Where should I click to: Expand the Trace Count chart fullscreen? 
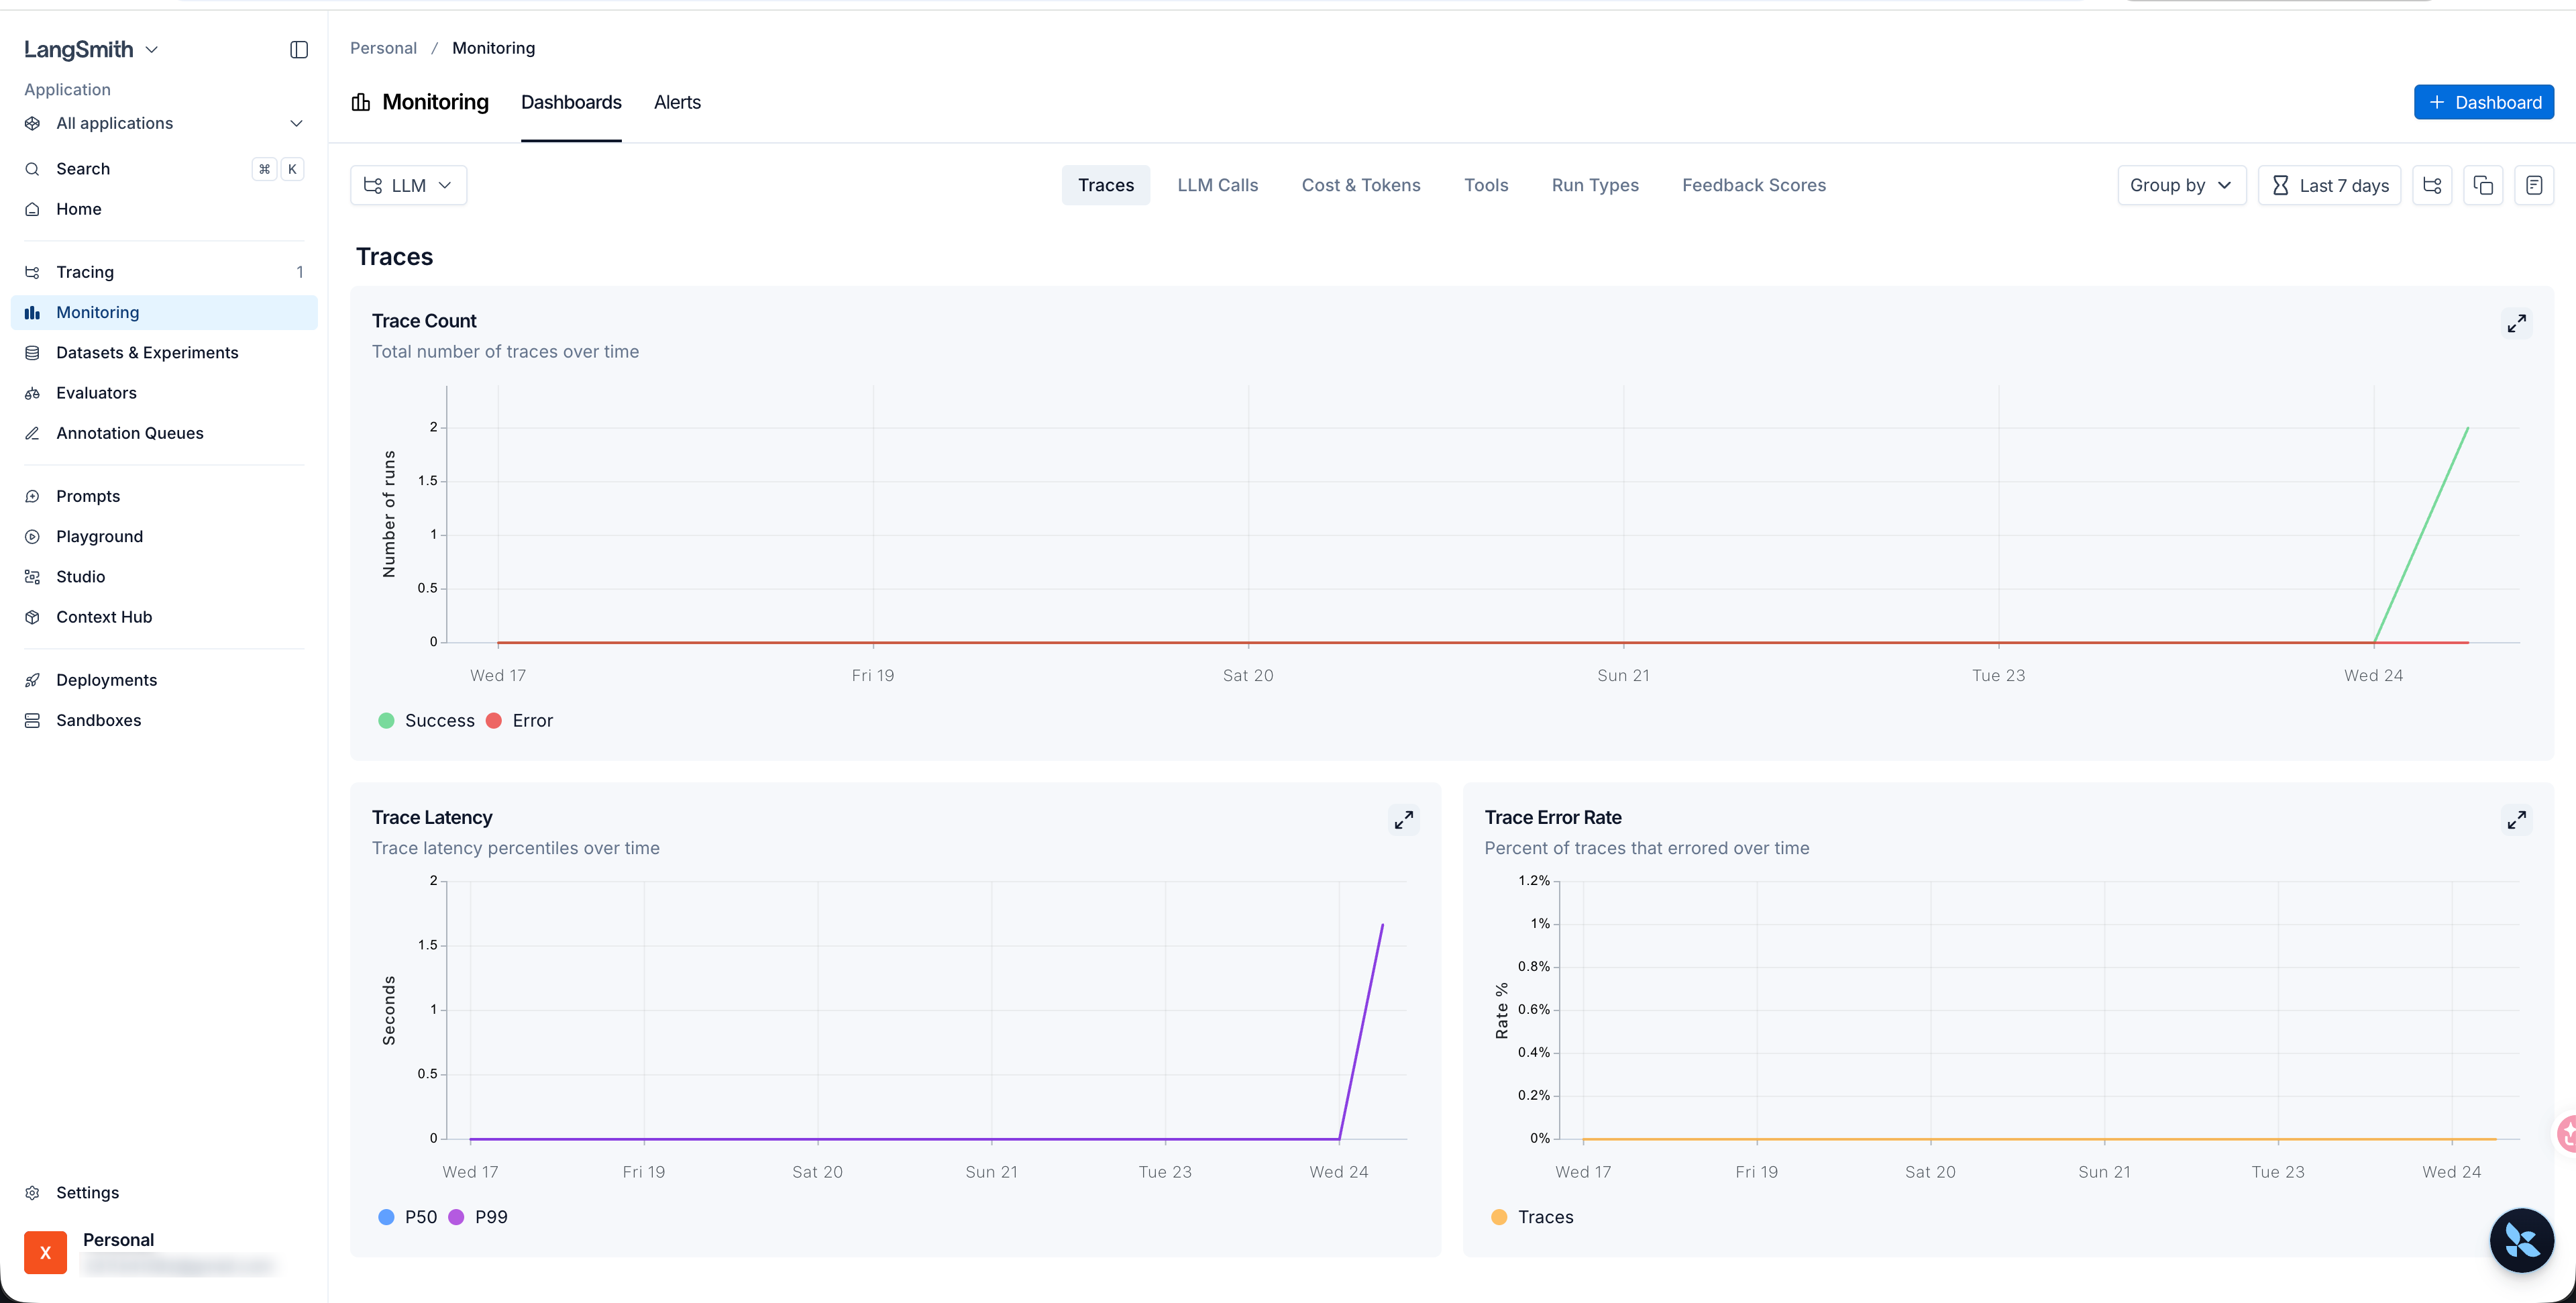pos(2517,323)
